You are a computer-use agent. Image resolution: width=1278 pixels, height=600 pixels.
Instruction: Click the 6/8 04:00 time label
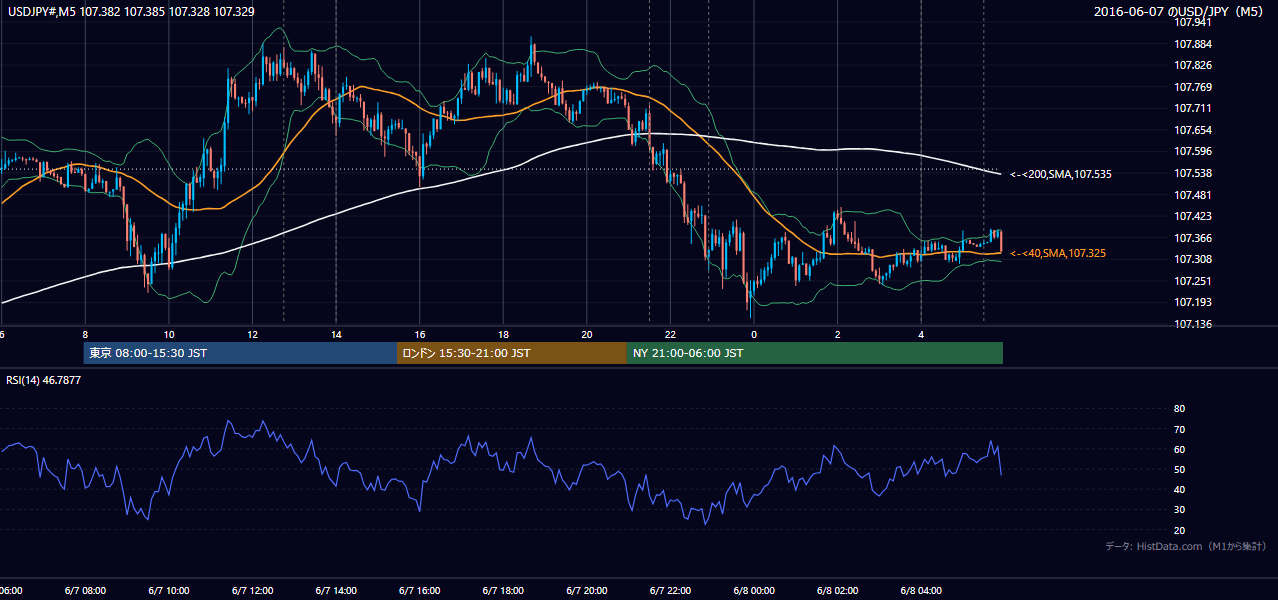coord(921,590)
